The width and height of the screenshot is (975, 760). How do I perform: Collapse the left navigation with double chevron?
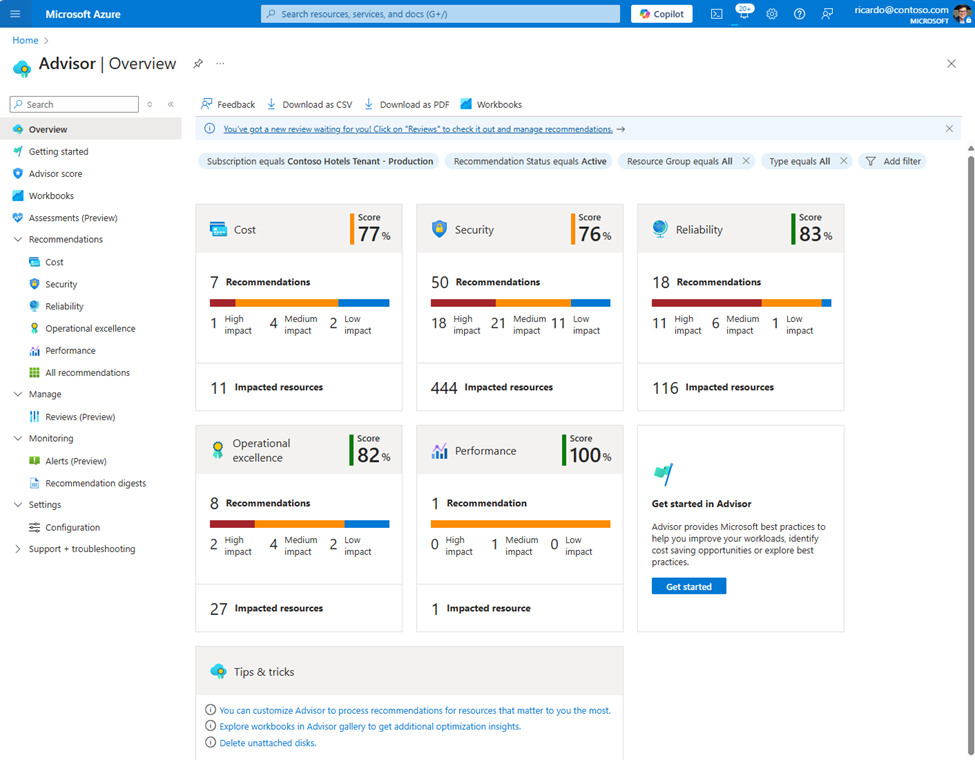point(170,104)
